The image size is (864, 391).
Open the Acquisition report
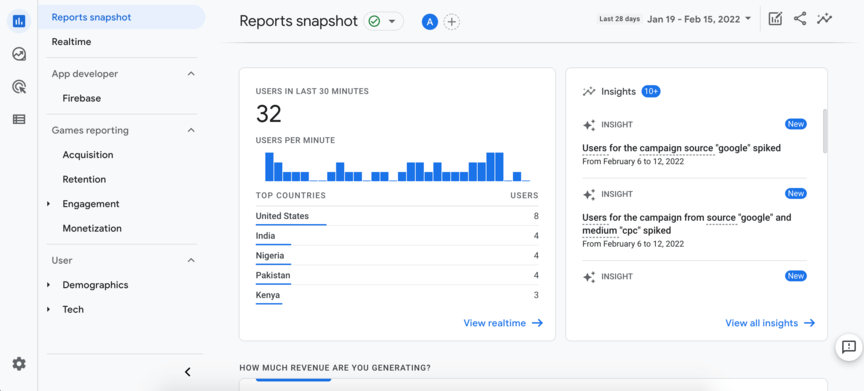click(88, 155)
